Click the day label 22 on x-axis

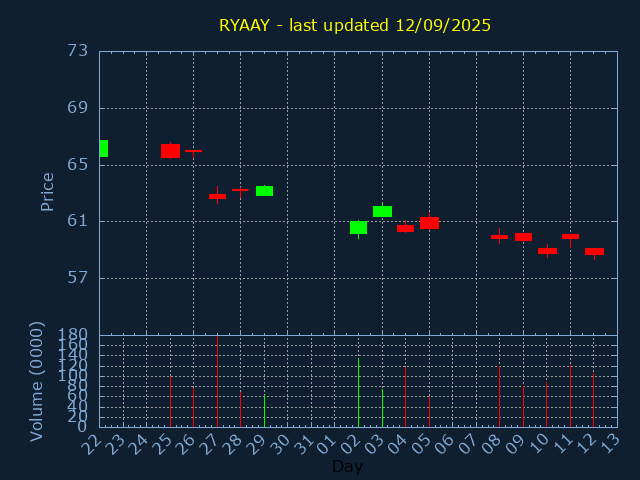coord(91,444)
